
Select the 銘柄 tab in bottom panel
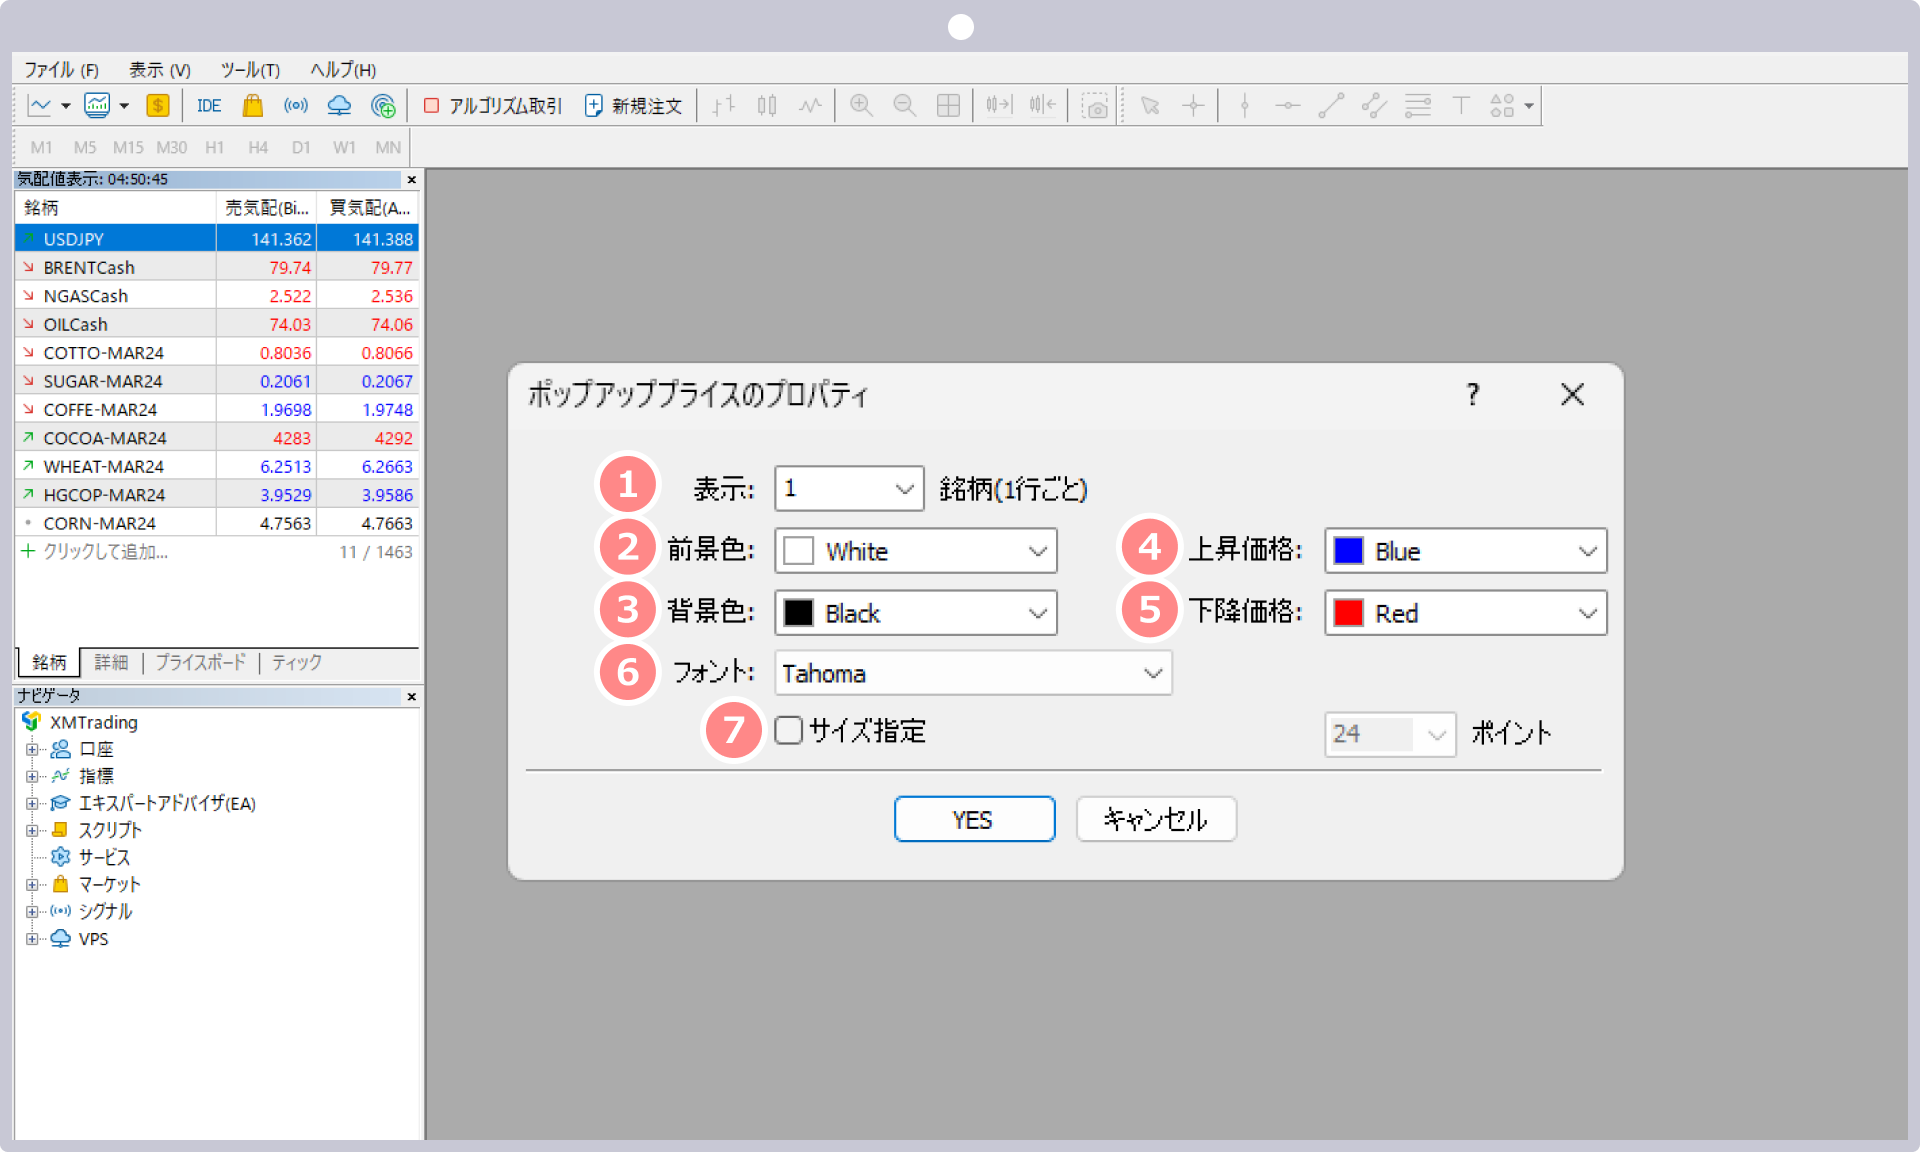pyautogui.click(x=49, y=661)
